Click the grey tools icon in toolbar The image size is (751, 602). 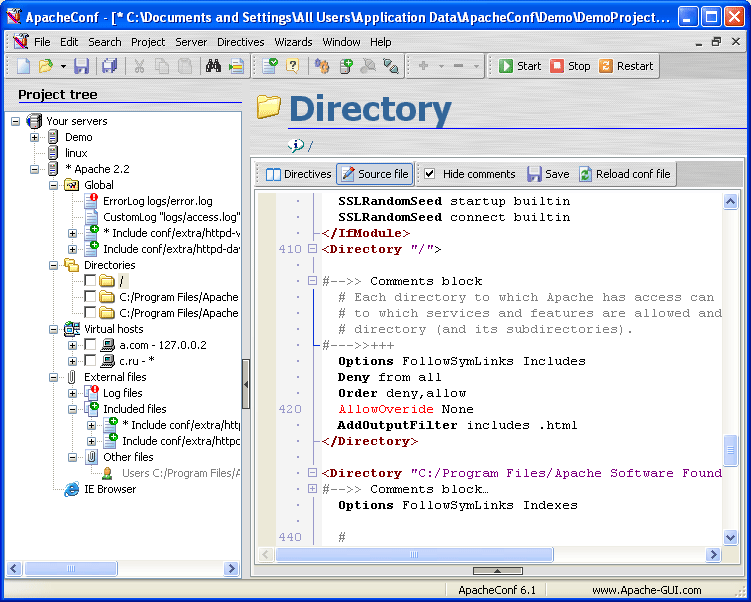tap(368, 66)
